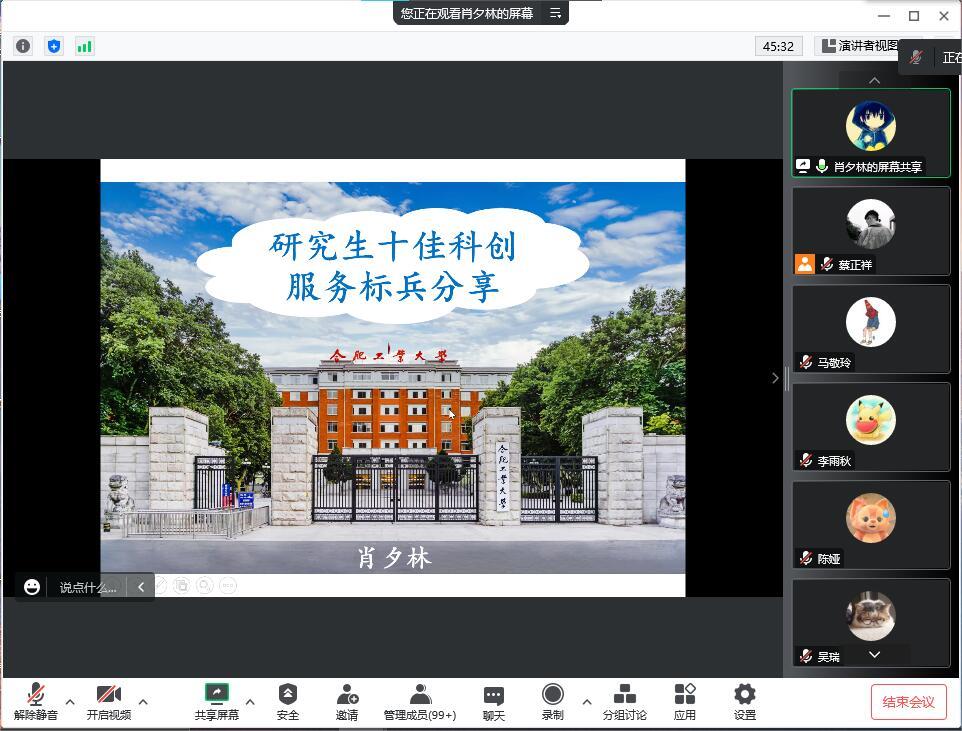This screenshot has height=731, width=962.
Task: Expand video options arrow beside 开启视频
Action: 143,702
